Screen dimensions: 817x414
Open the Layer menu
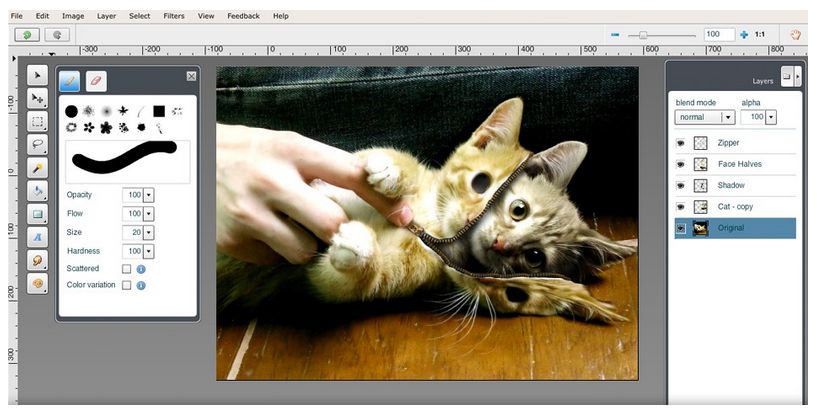coord(106,16)
